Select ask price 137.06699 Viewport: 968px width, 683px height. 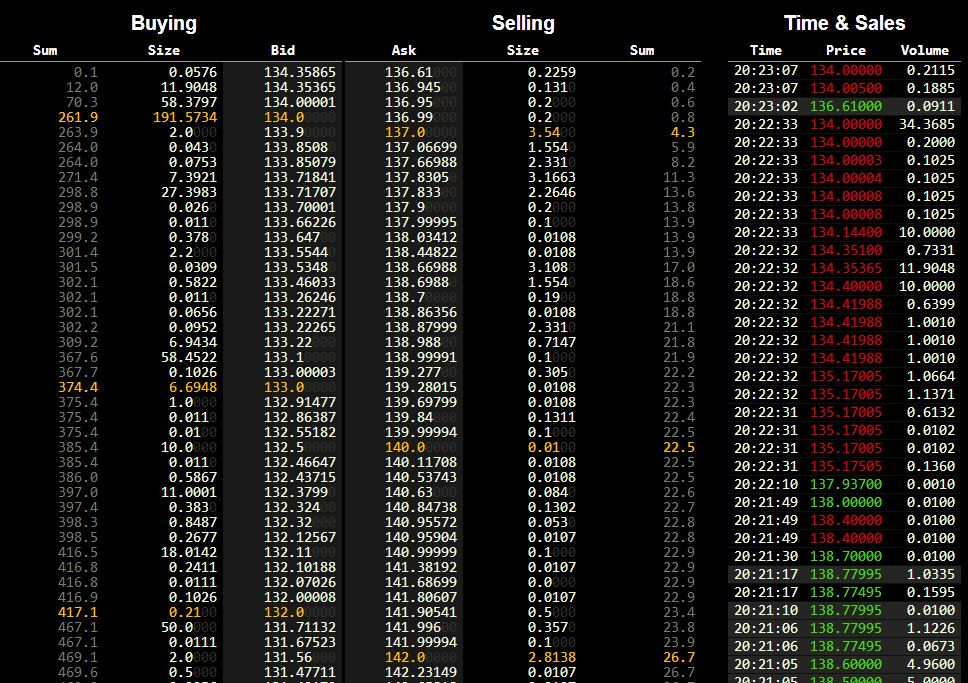click(x=421, y=147)
